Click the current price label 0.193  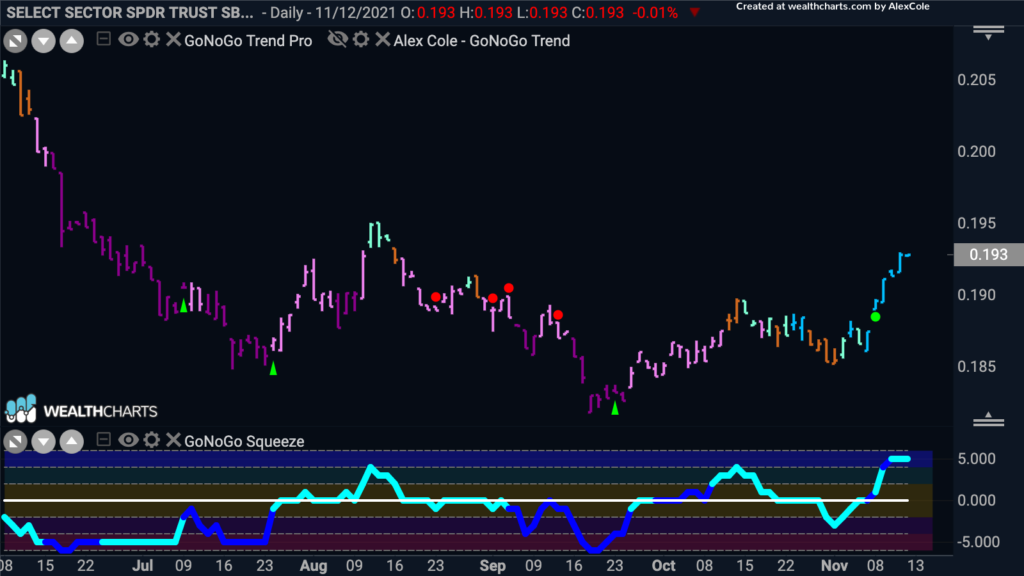(988, 255)
